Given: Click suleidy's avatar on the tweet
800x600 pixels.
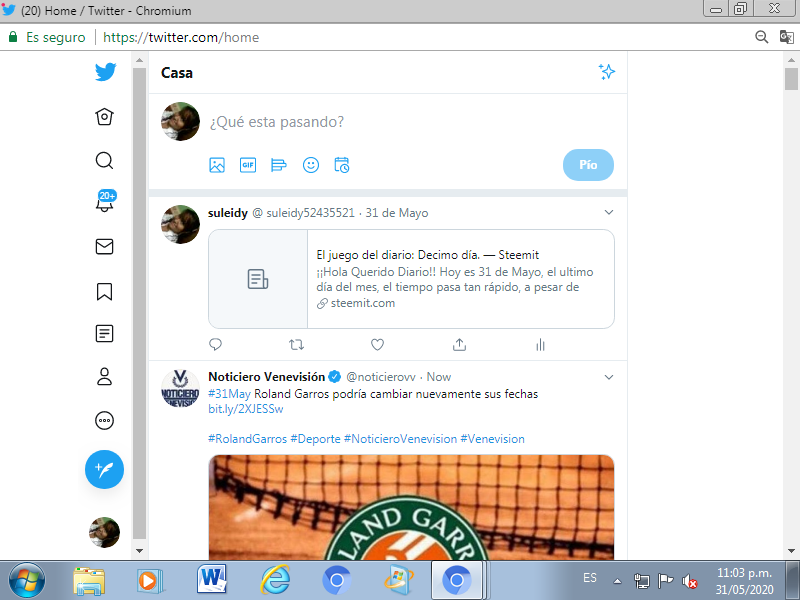Looking at the screenshot, I should [181, 224].
